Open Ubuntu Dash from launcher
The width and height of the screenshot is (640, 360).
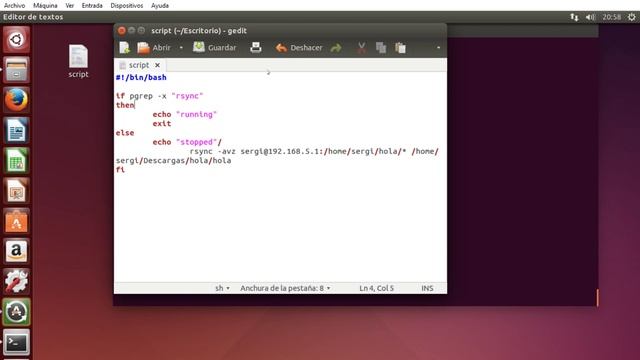click(x=16, y=40)
